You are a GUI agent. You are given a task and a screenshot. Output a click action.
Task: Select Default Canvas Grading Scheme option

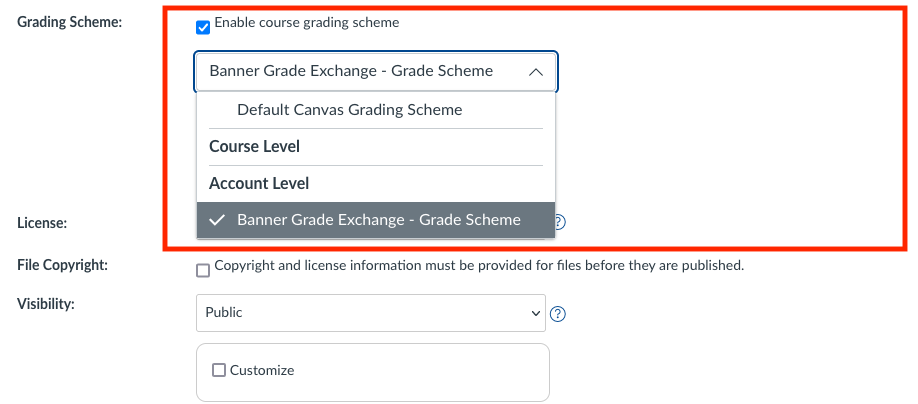pos(349,110)
